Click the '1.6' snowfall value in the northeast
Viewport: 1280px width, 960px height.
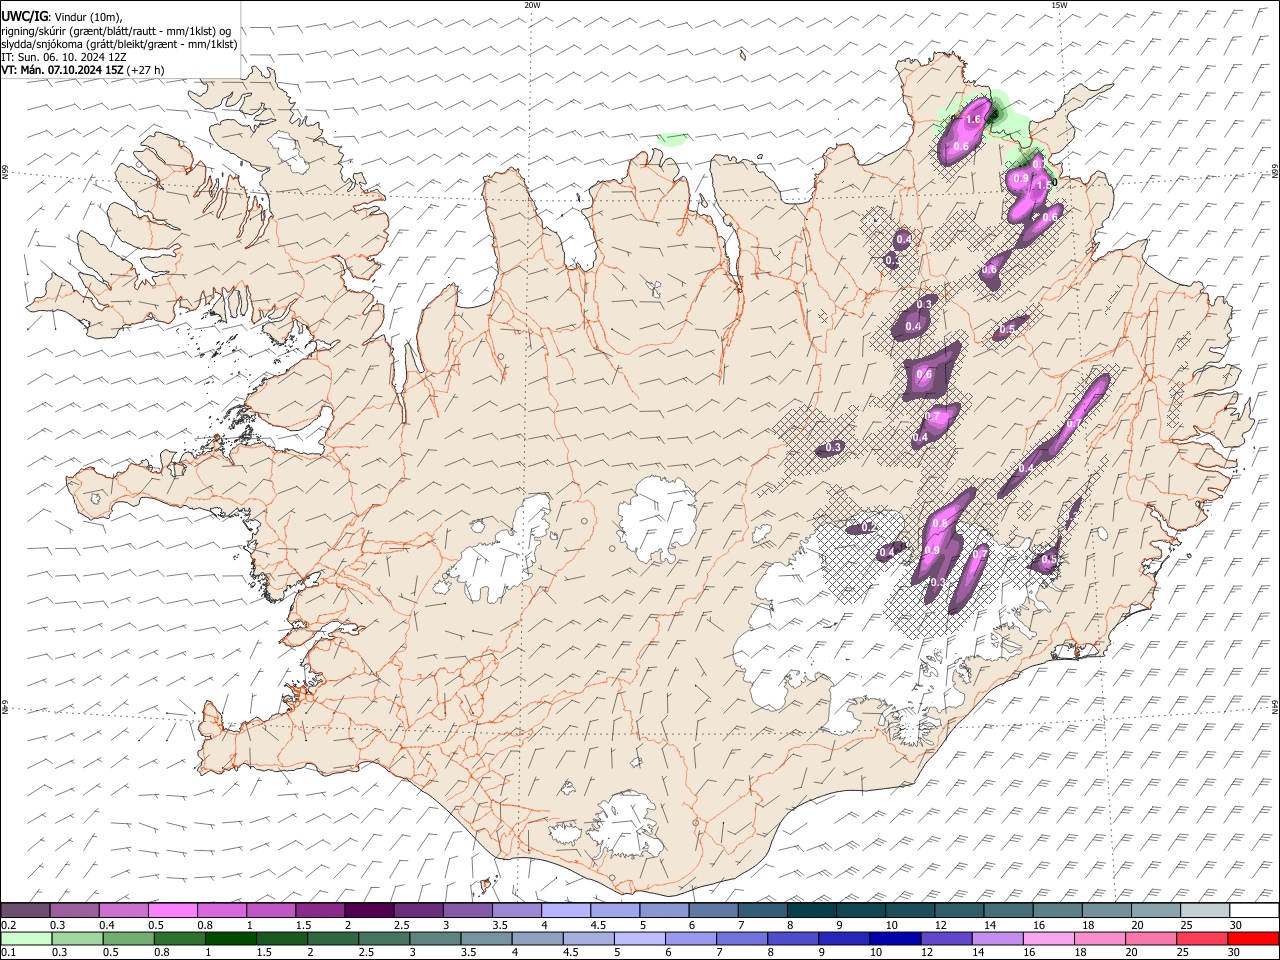click(x=972, y=120)
